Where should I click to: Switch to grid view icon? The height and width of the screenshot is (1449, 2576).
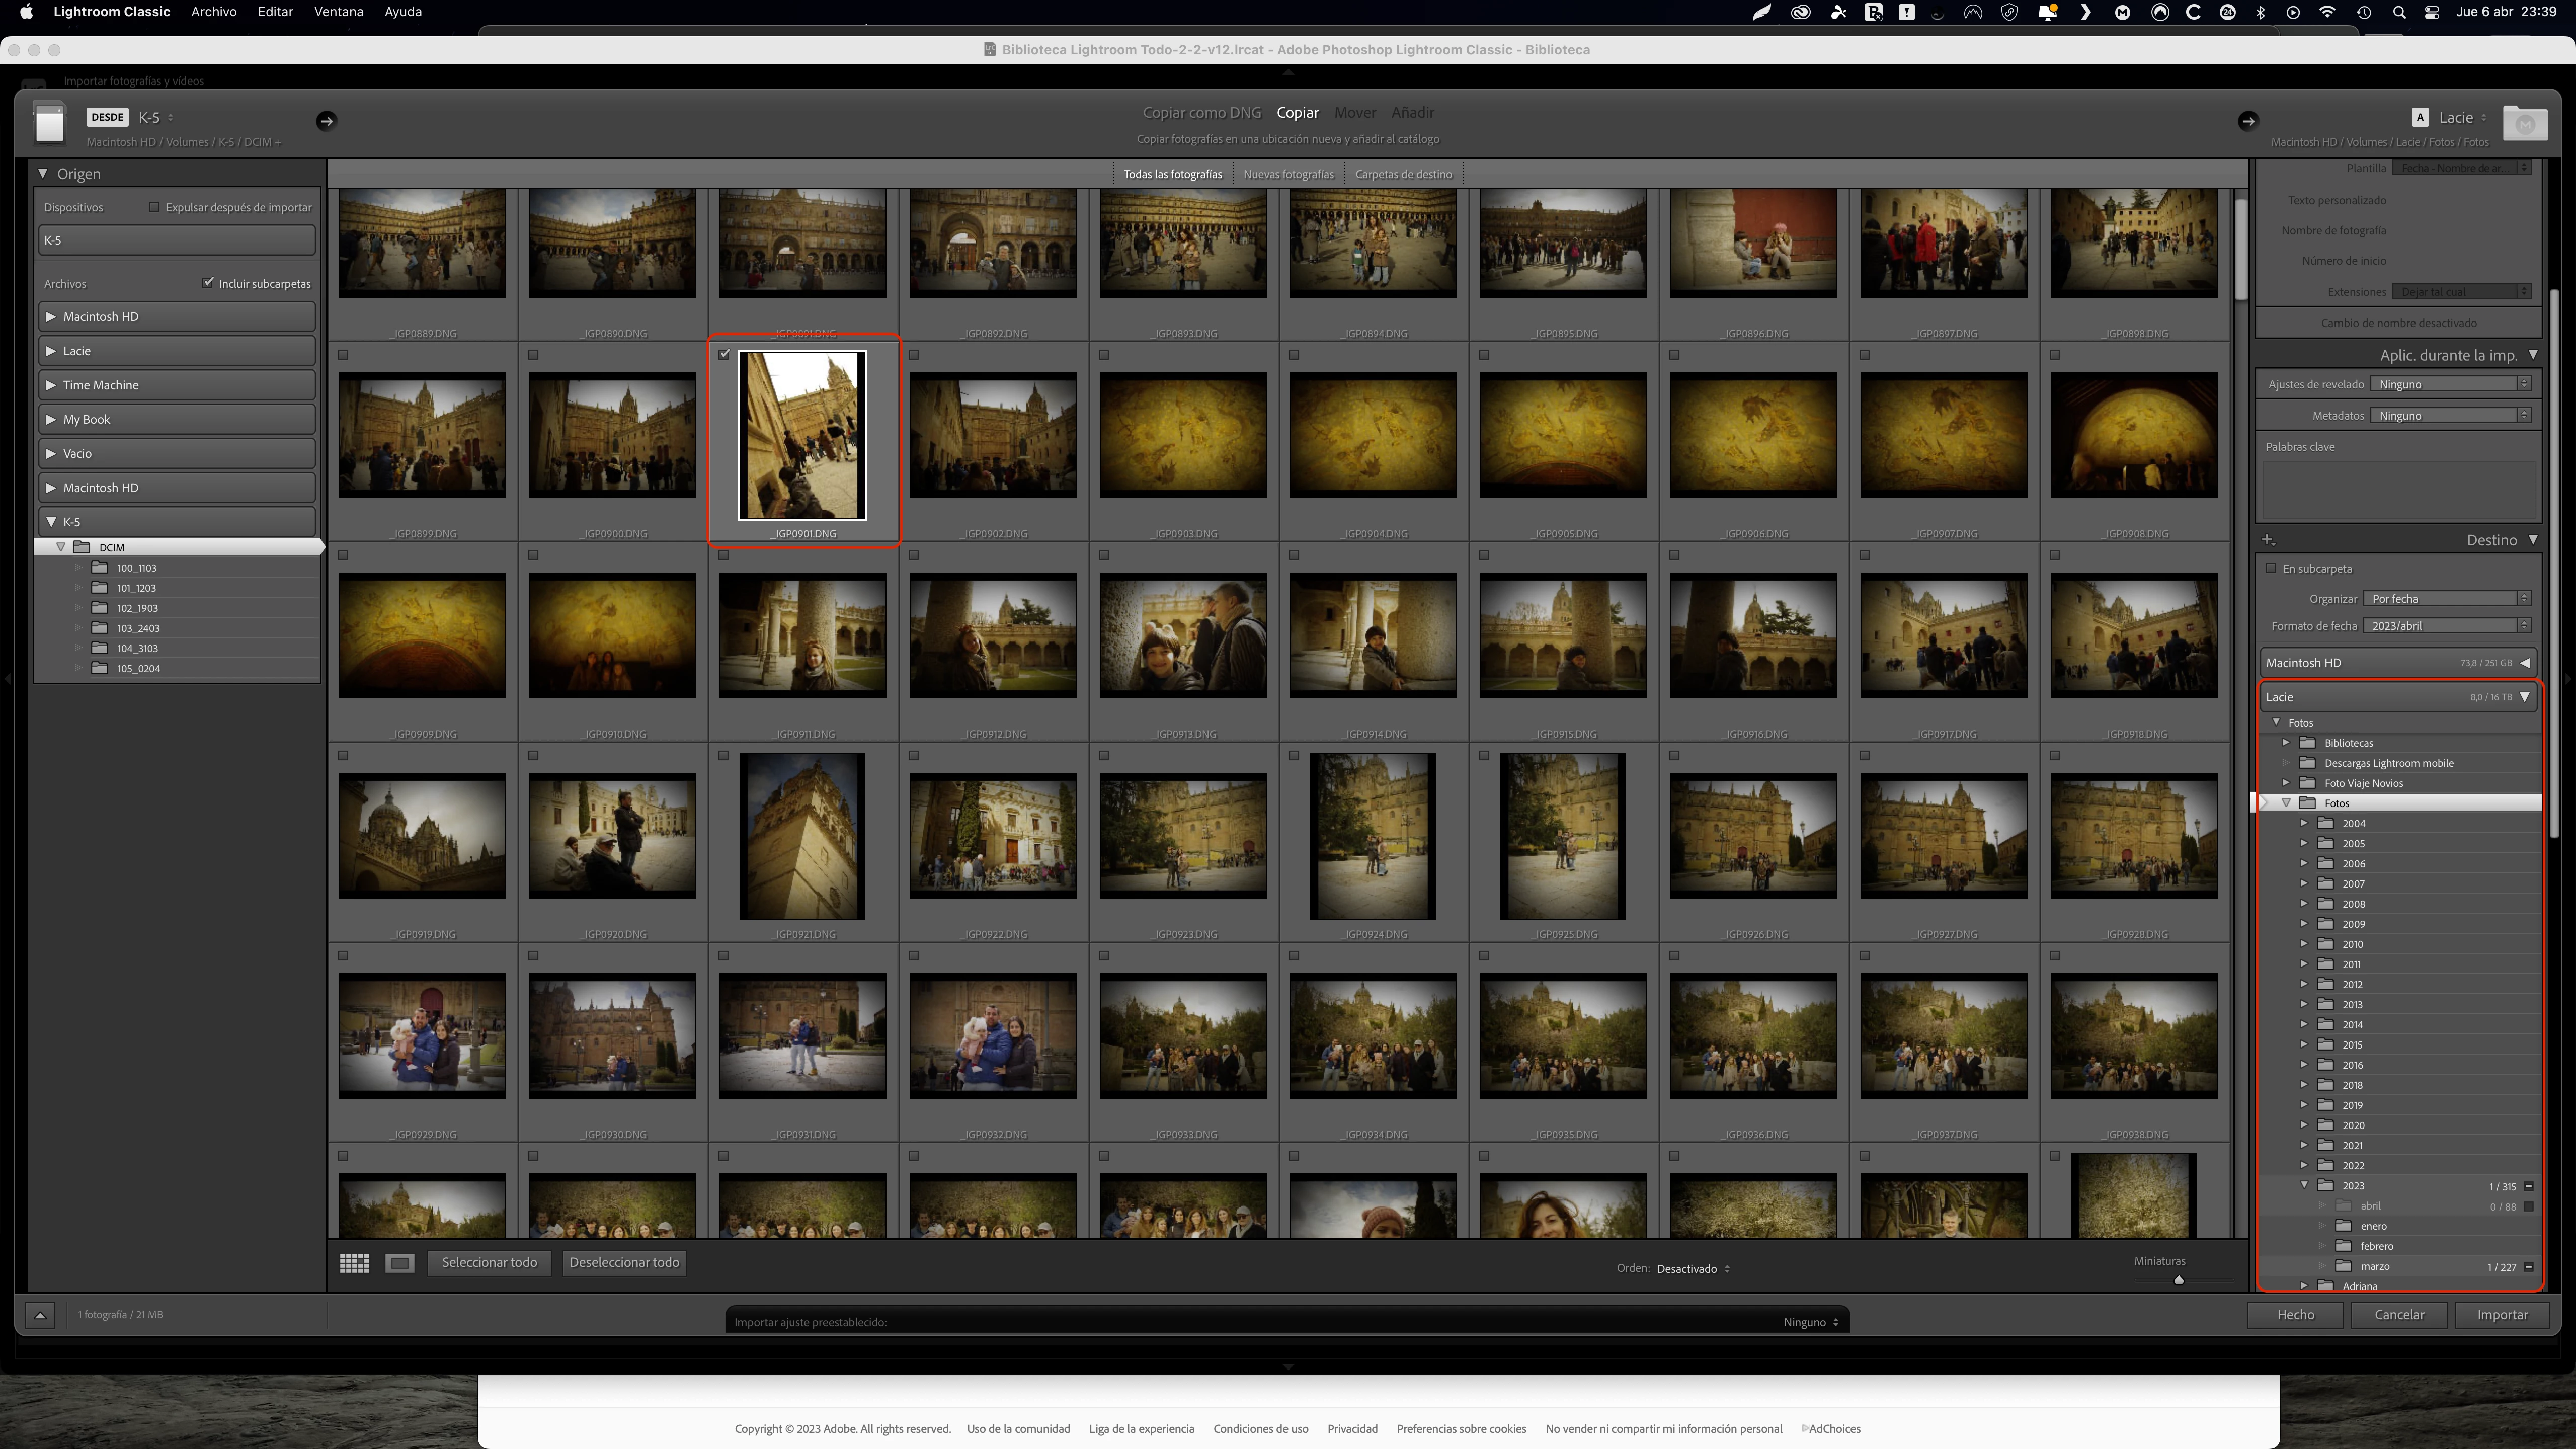tap(354, 1263)
